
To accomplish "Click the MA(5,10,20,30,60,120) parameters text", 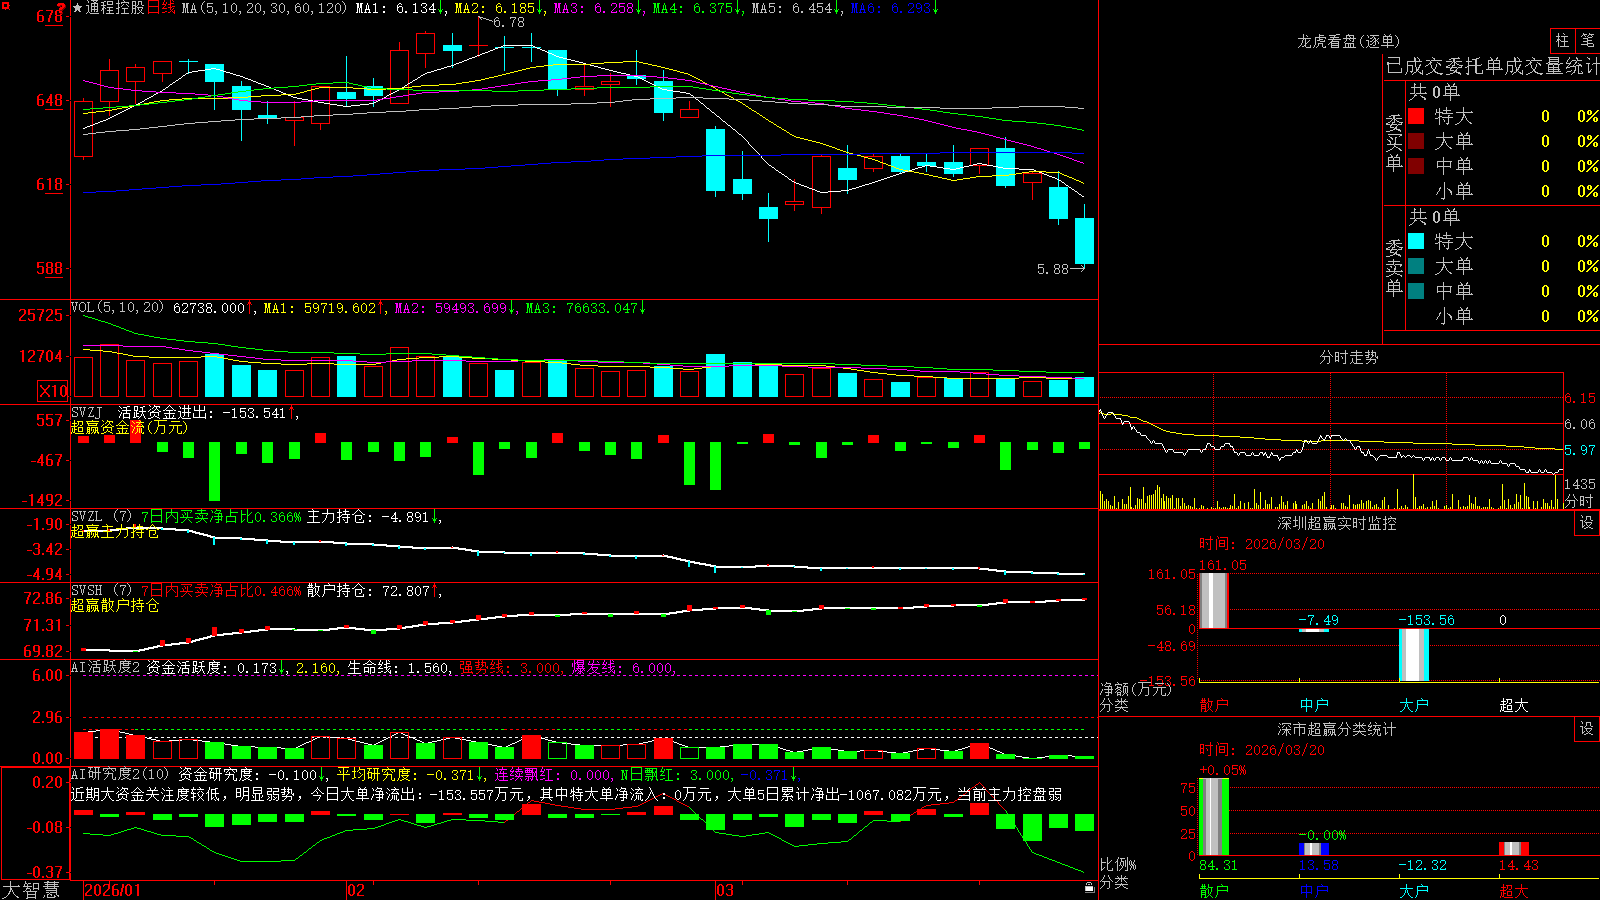I will (x=264, y=8).
